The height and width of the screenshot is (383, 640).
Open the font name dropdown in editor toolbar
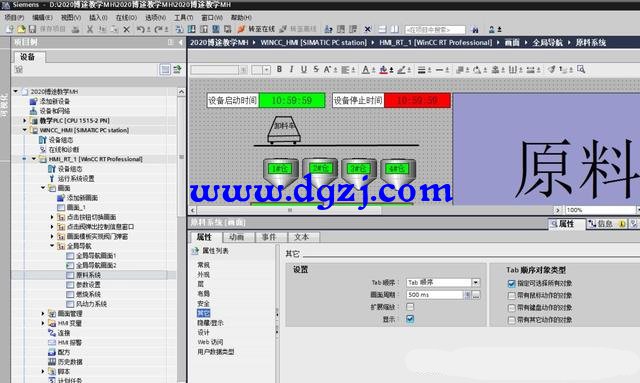click(244, 70)
